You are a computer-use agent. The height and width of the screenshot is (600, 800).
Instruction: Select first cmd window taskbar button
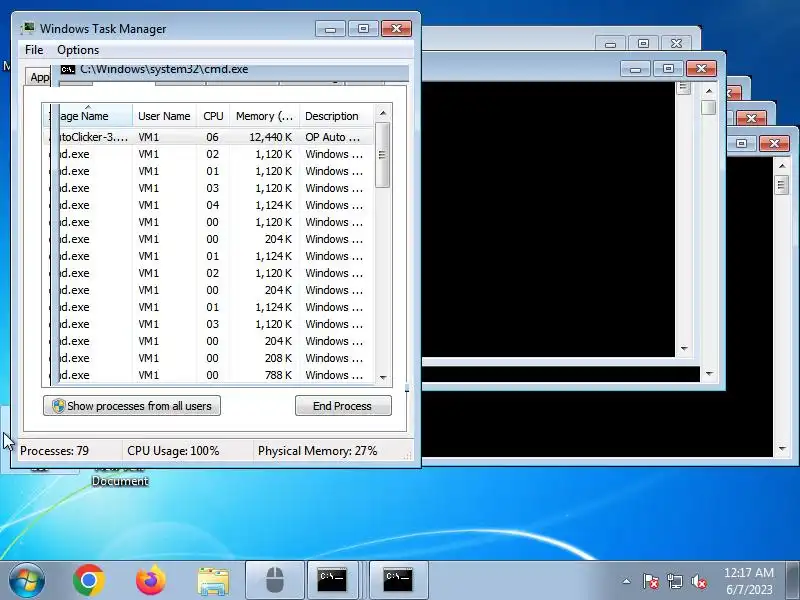[332, 580]
